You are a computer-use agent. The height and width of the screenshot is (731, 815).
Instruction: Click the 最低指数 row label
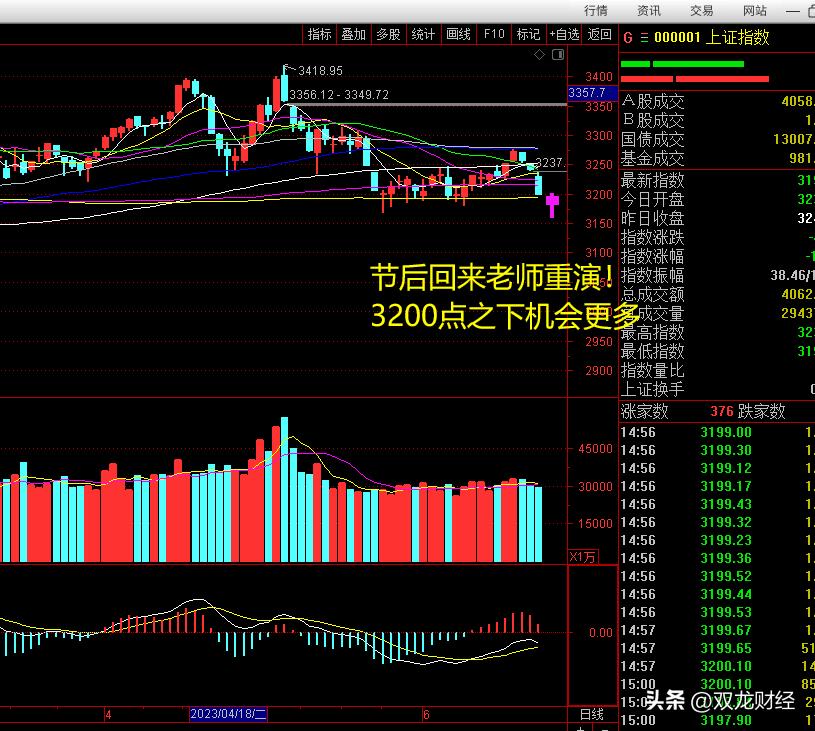652,351
